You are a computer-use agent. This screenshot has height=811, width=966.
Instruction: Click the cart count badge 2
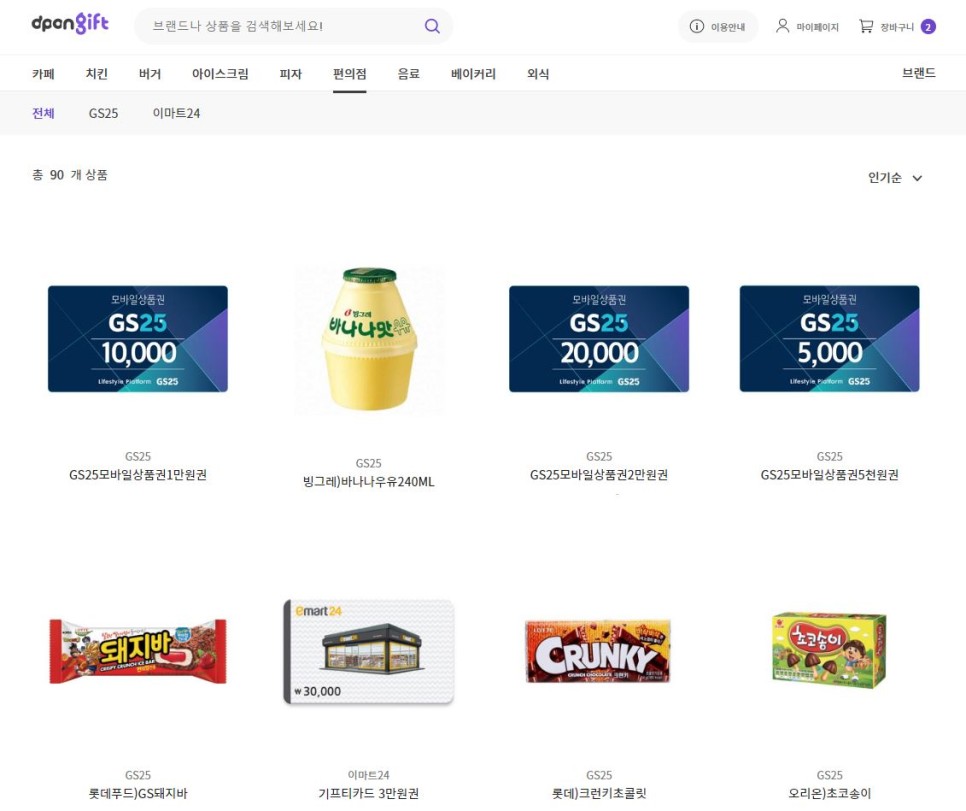(928, 26)
